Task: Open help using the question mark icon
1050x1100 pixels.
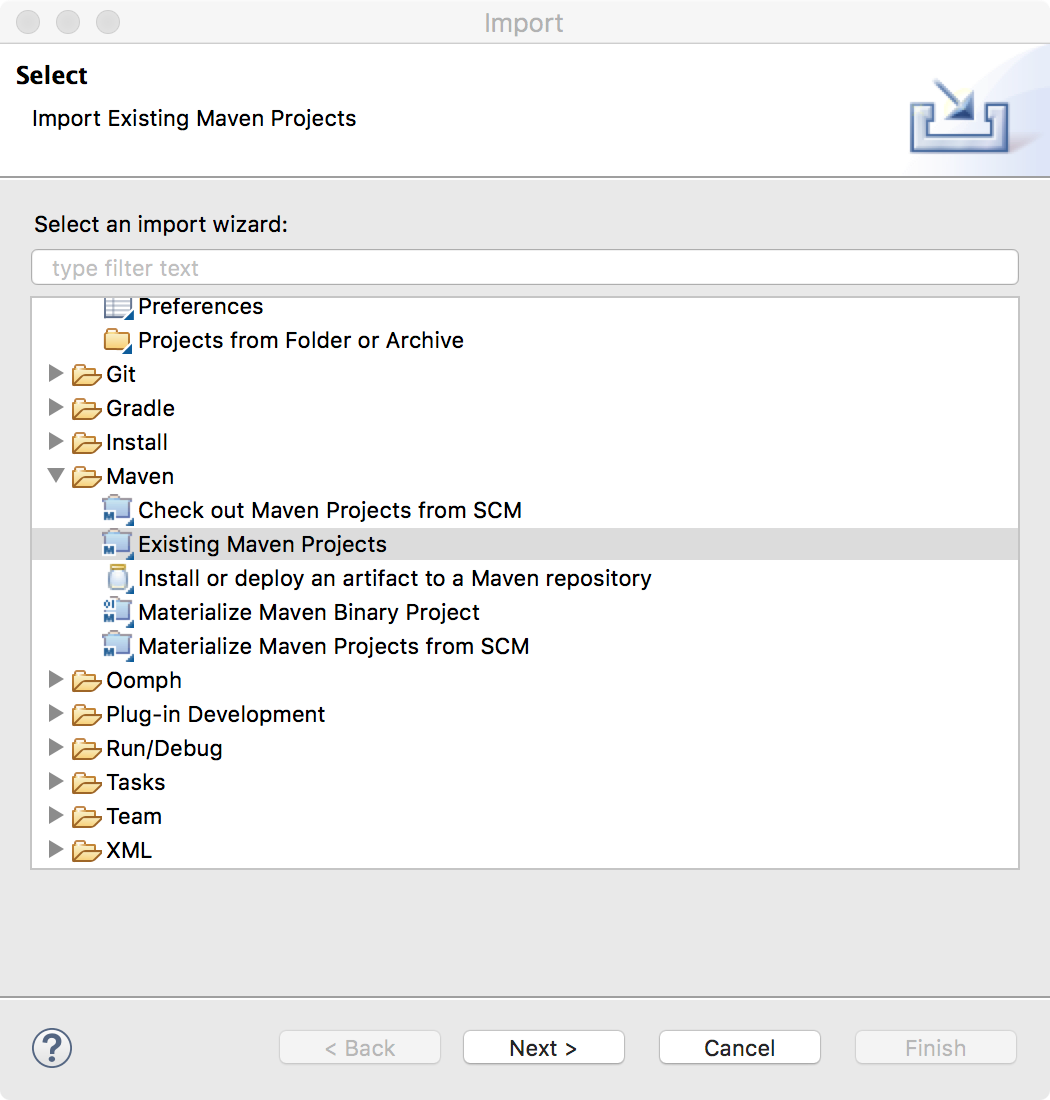Action: click(x=50, y=1048)
